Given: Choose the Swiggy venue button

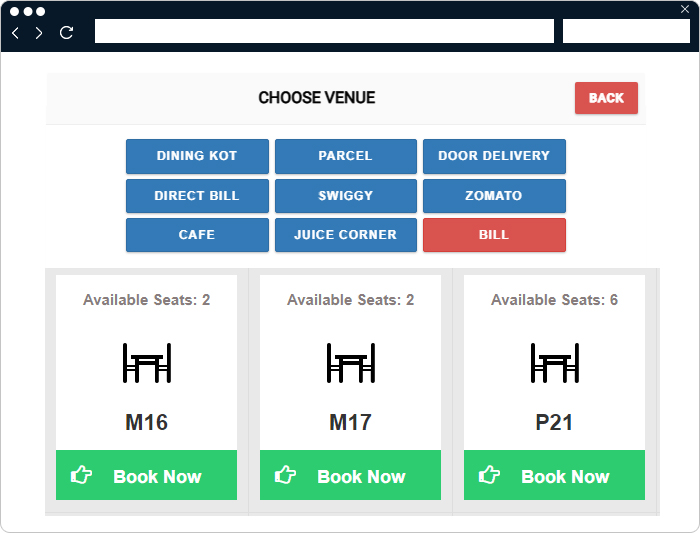Looking at the screenshot, I should point(345,196).
